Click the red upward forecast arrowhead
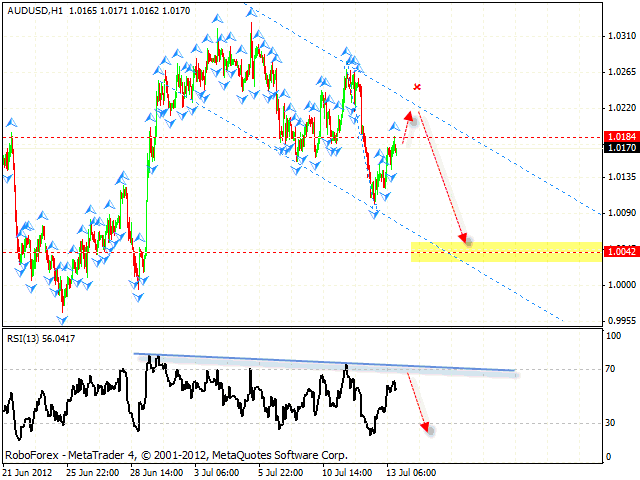The image size is (640, 480). coord(411,117)
